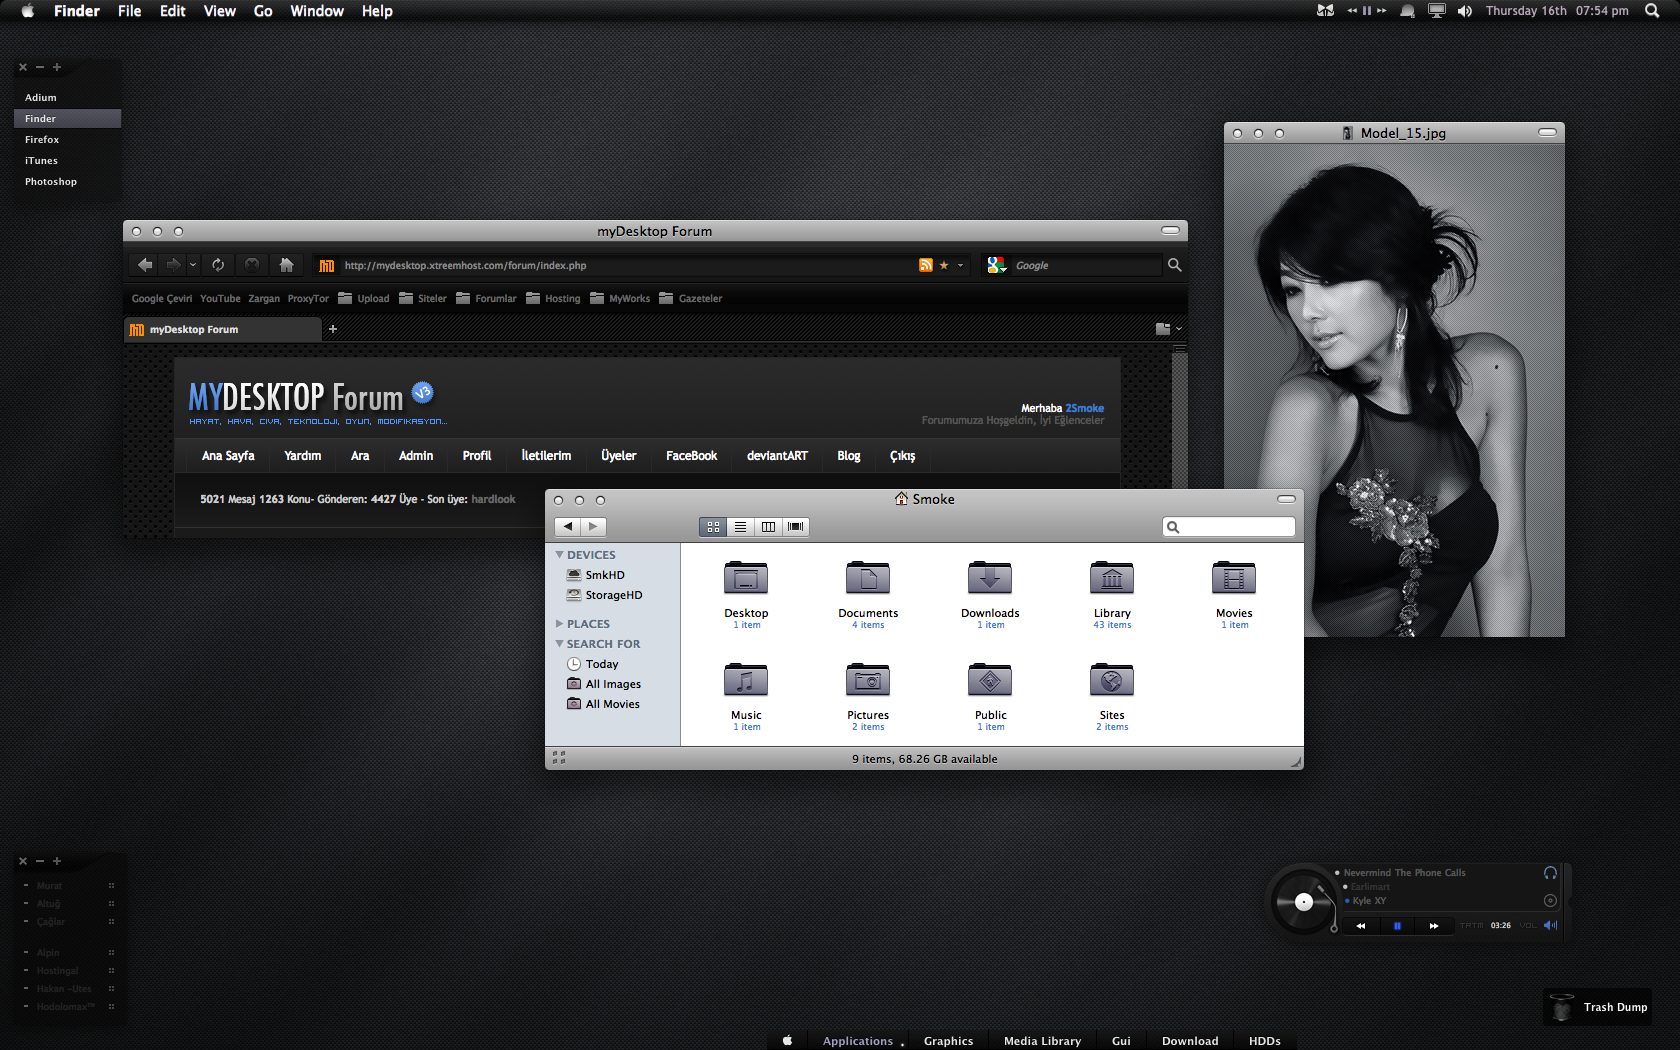Open the Documents folder icon
Viewport: 1680px width, 1050px height.
[x=868, y=578]
